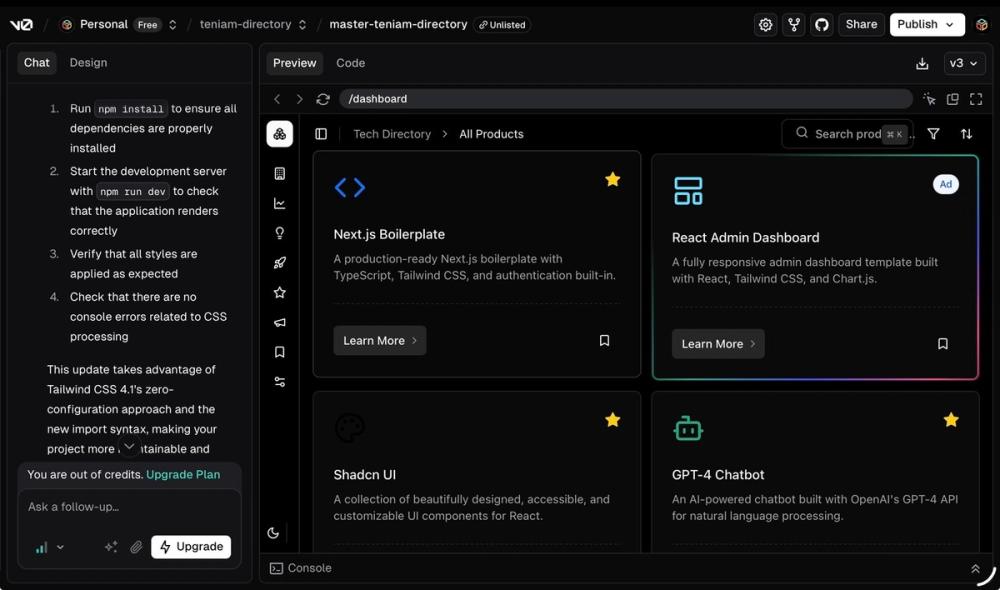Open the Publish dropdown
Viewport: 1000px width, 590px height.
click(x=927, y=24)
